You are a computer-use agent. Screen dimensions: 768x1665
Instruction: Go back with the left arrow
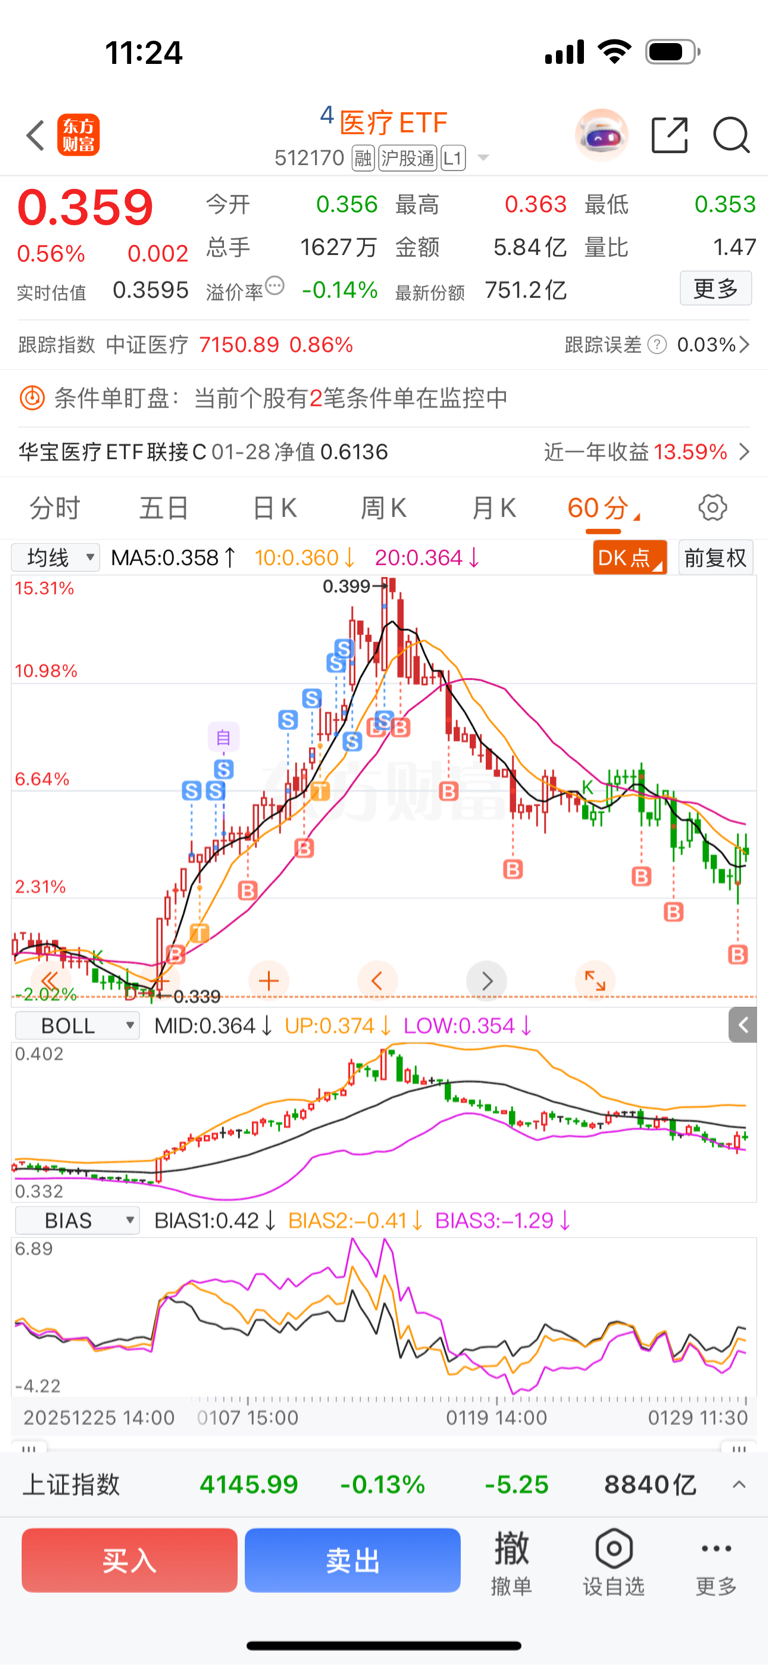pyautogui.click(x=36, y=135)
